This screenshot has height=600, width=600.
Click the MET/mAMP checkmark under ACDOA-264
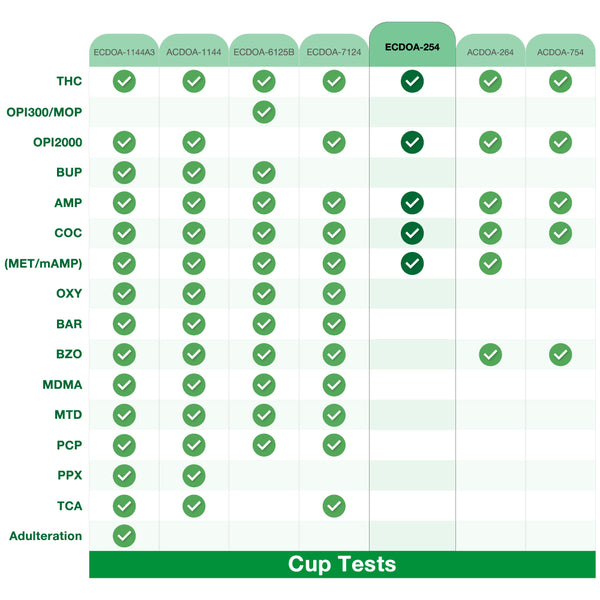(490, 263)
